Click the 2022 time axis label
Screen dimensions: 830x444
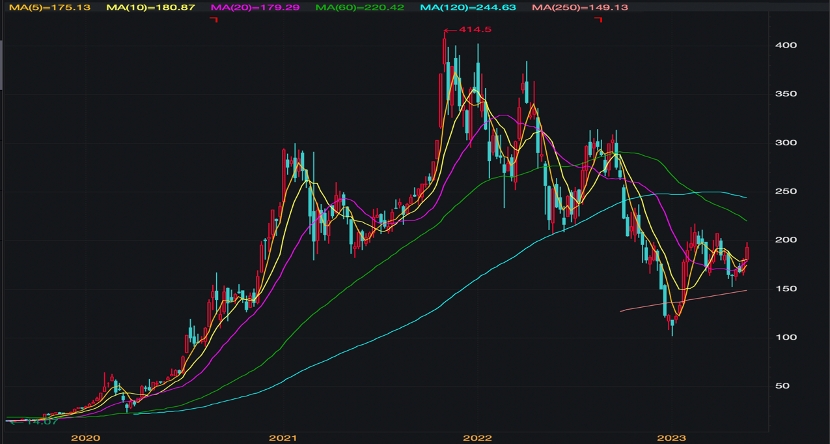477,438
